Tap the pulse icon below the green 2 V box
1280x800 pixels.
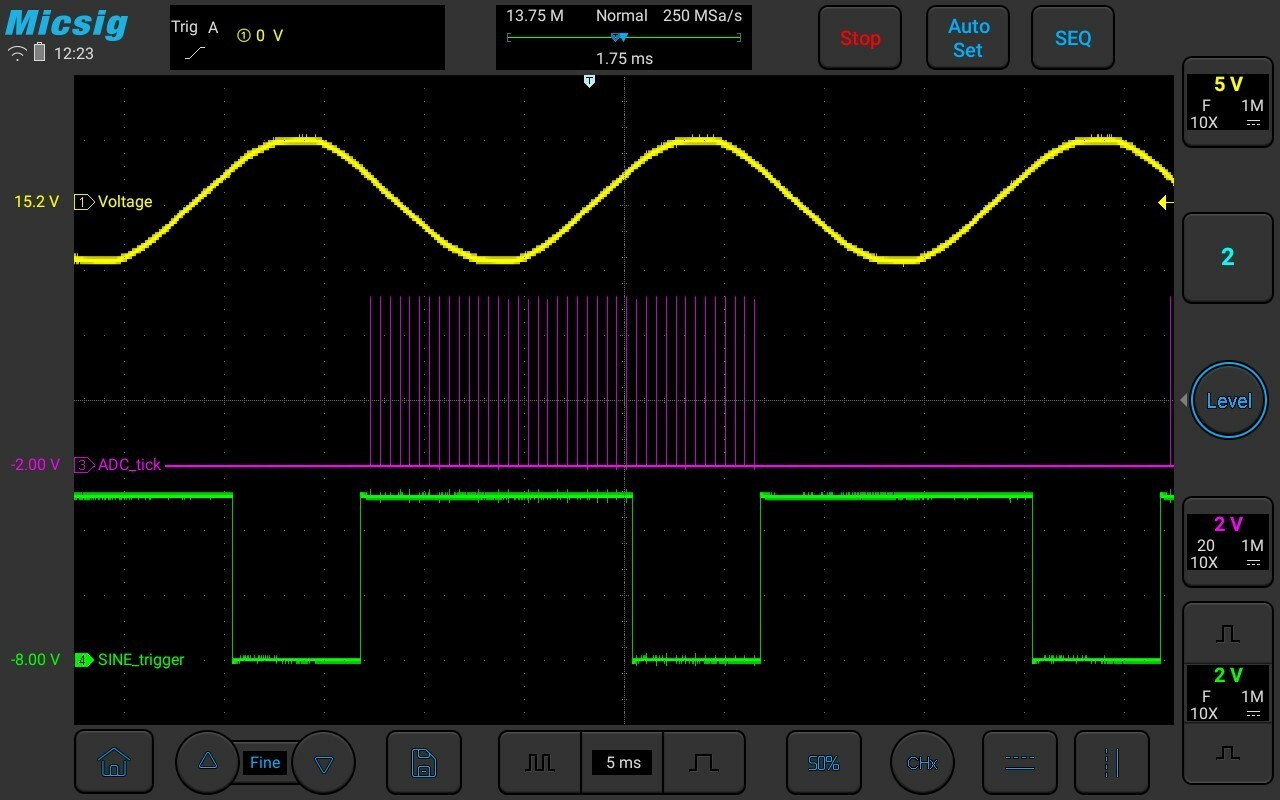click(x=1228, y=752)
